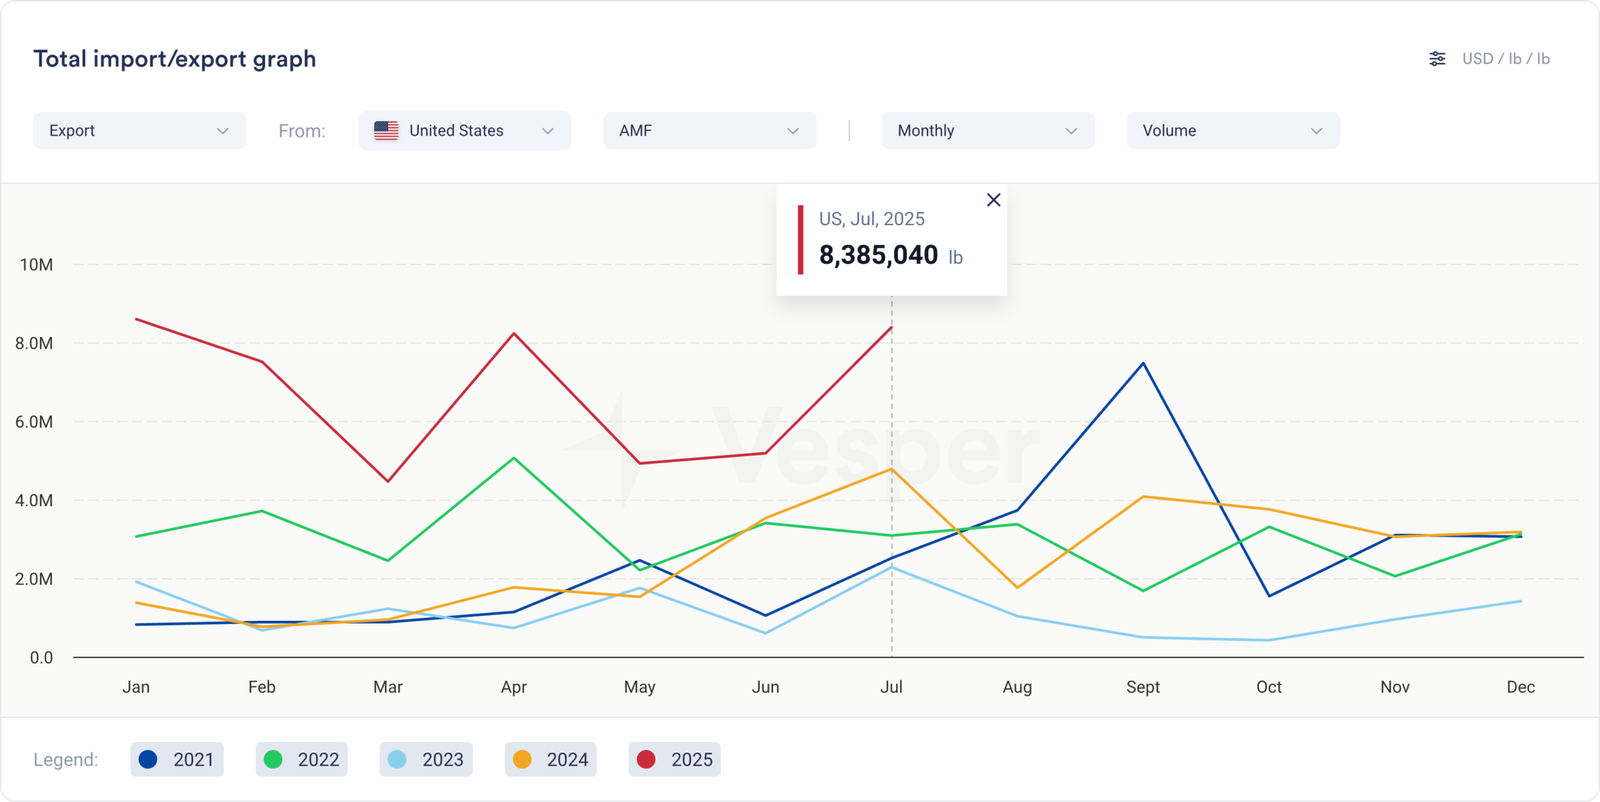Viewport: 1600px width, 802px height.
Task: Toggle the 2022 legend series
Action: click(301, 760)
